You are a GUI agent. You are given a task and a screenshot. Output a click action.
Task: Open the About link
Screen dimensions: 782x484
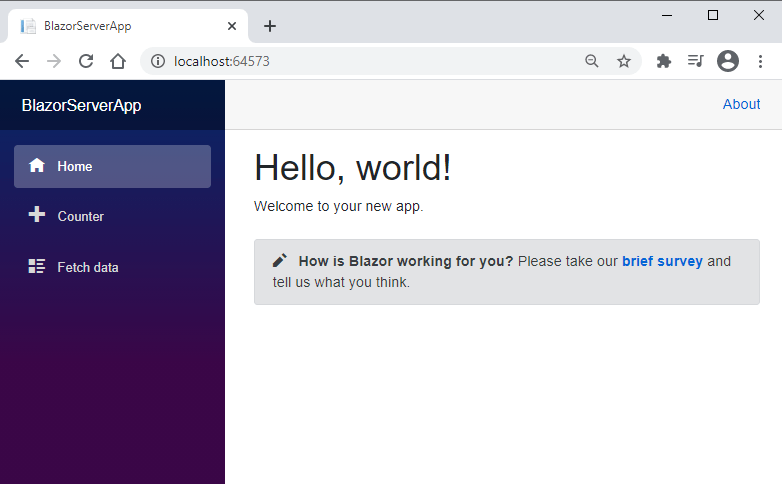742,104
